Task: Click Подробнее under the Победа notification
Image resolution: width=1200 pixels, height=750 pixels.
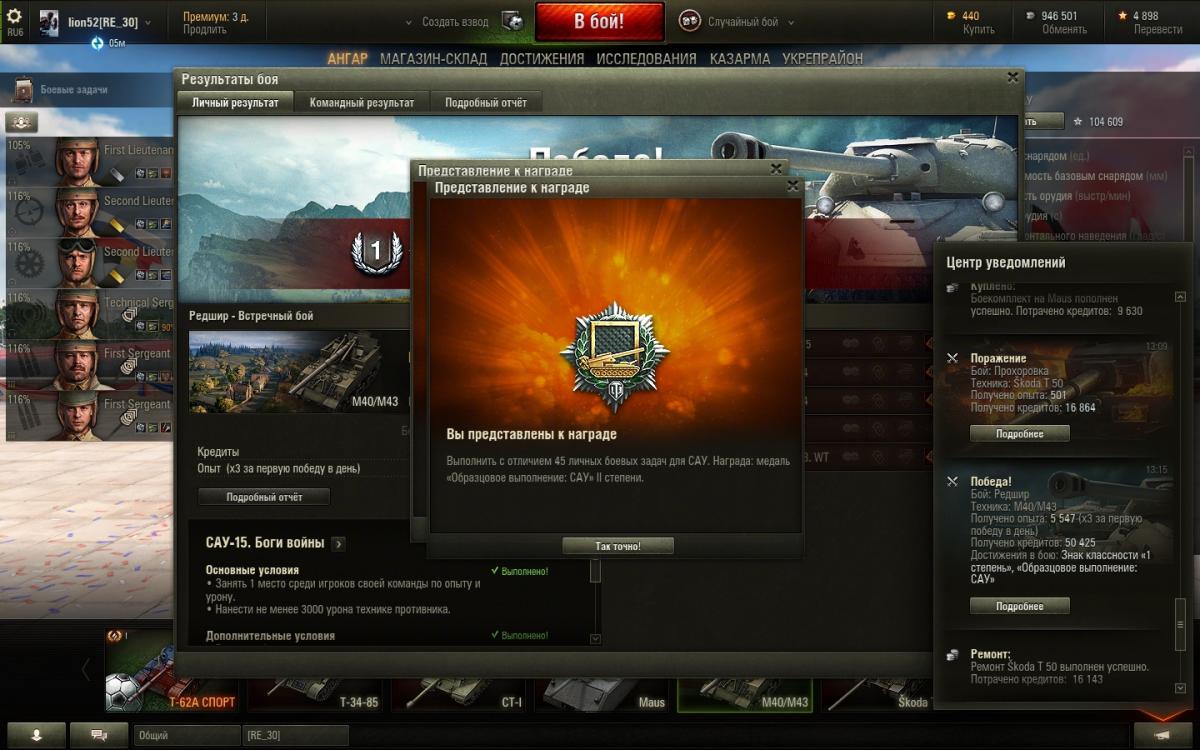Action: tap(1020, 606)
